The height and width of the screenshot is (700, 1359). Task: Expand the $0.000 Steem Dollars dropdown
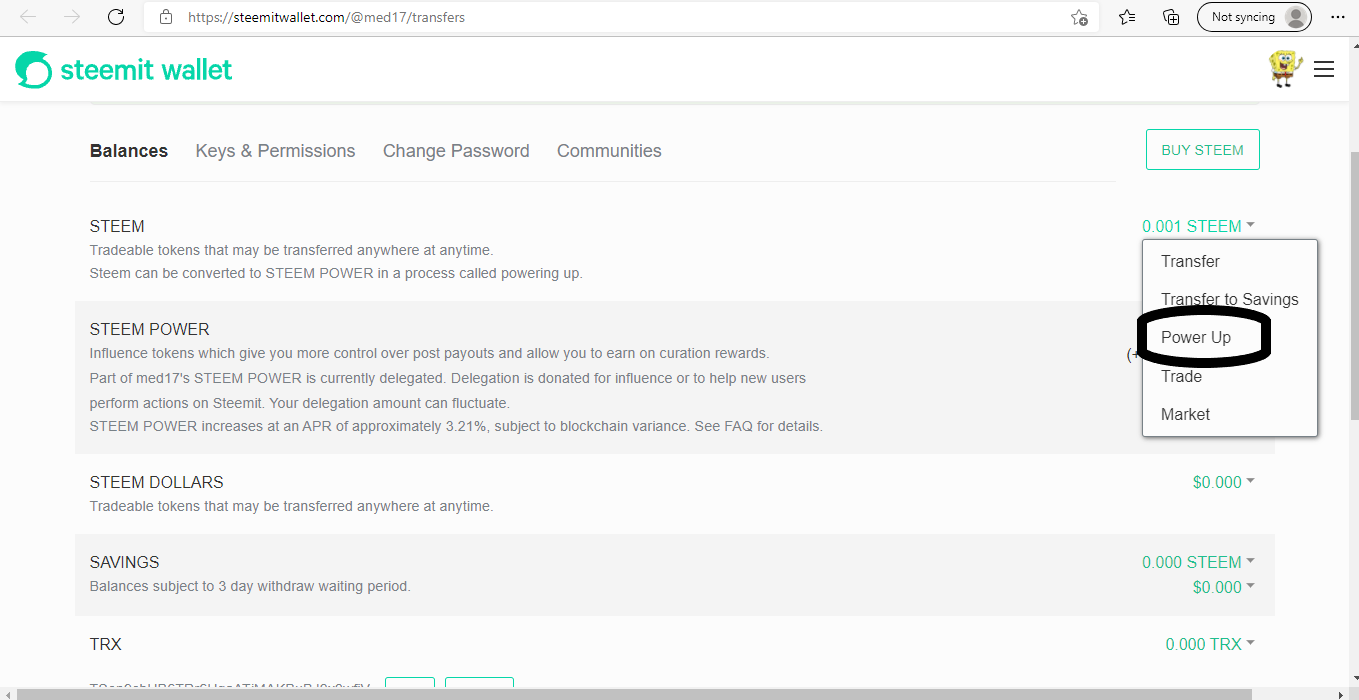(x=1223, y=482)
